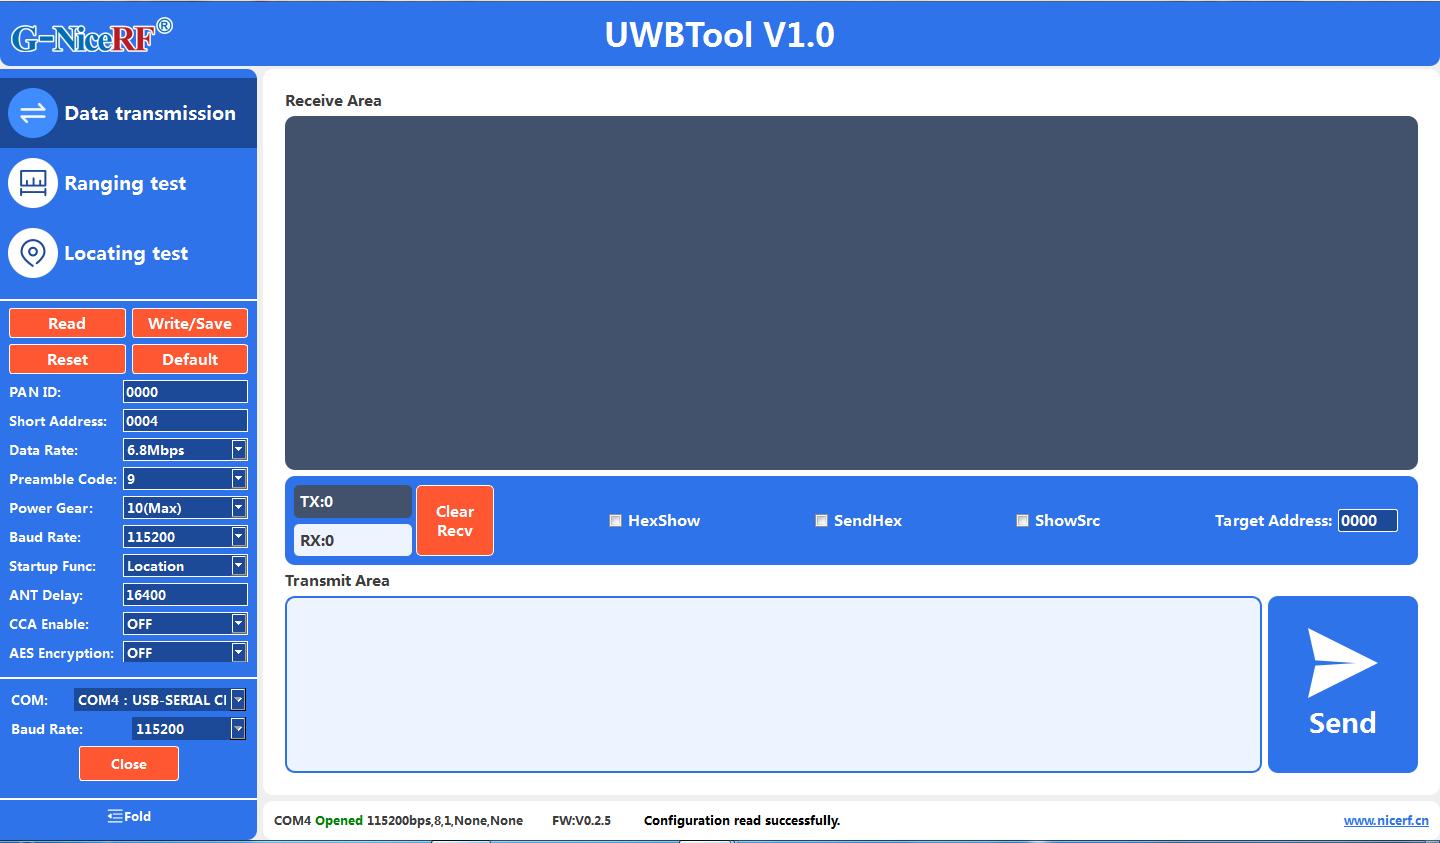1440x843 pixels.
Task: Click the Write/Save button
Action: [x=190, y=323]
